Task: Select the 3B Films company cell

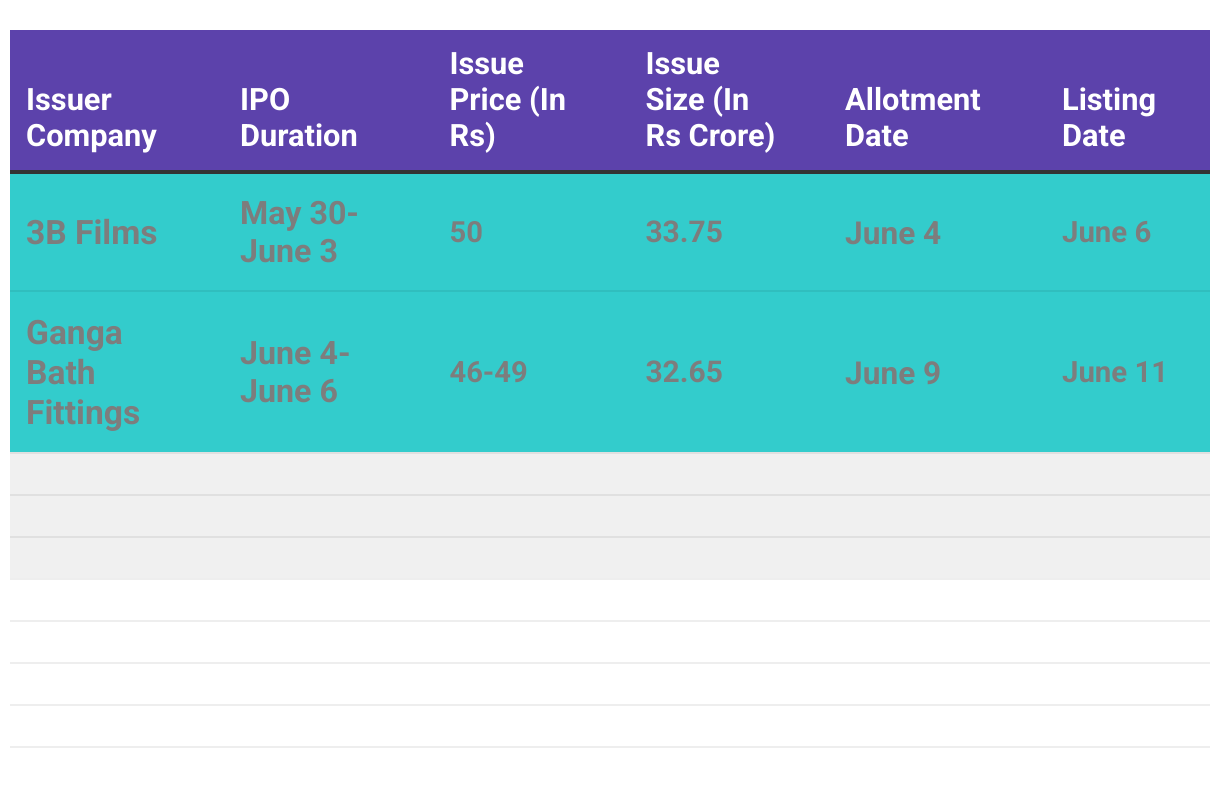Action: click(x=91, y=233)
